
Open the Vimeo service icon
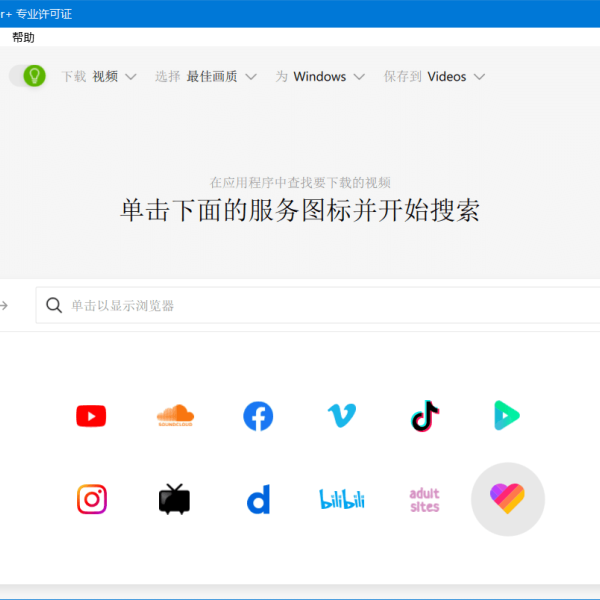(342, 416)
